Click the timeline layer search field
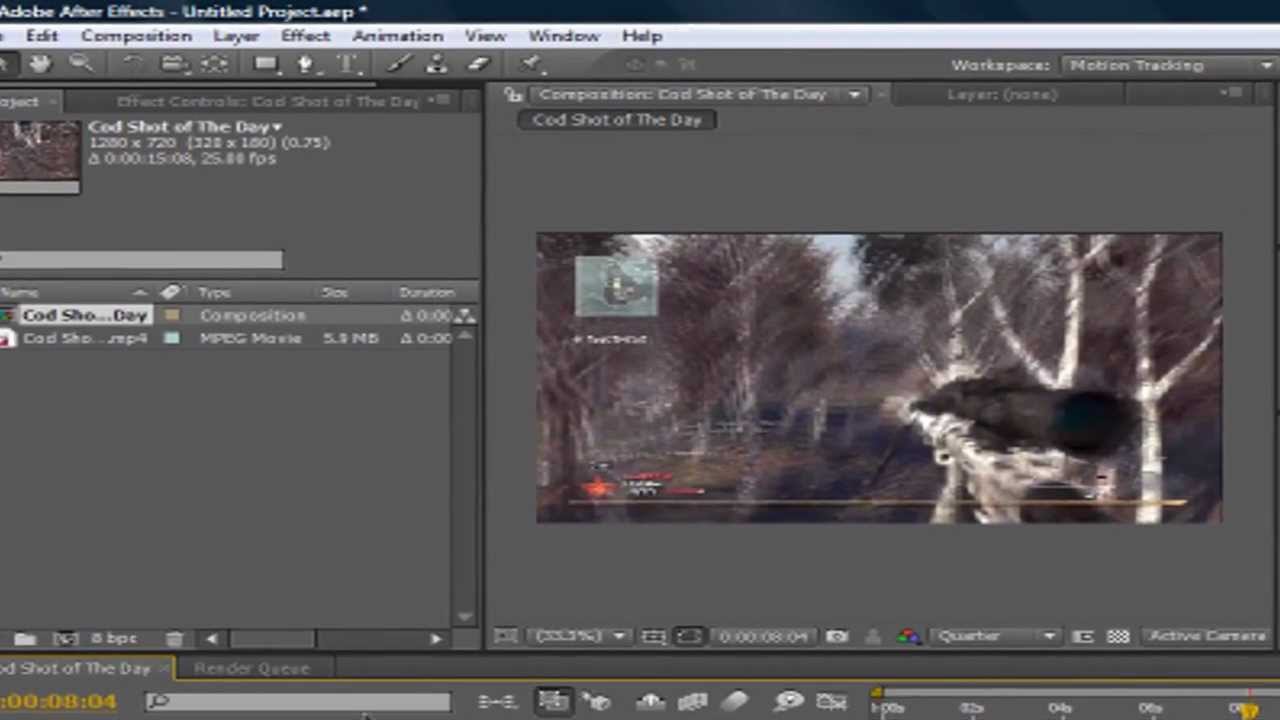 point(298,702)
